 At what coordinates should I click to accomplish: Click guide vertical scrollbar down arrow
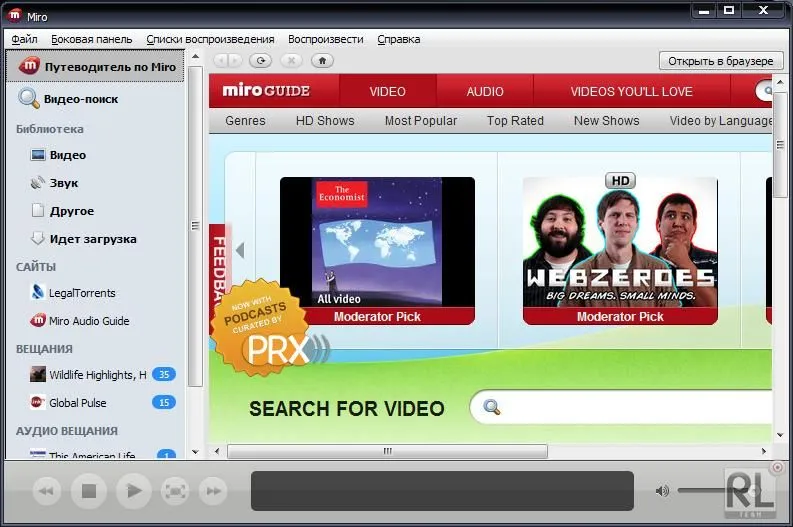coord(780,435)
